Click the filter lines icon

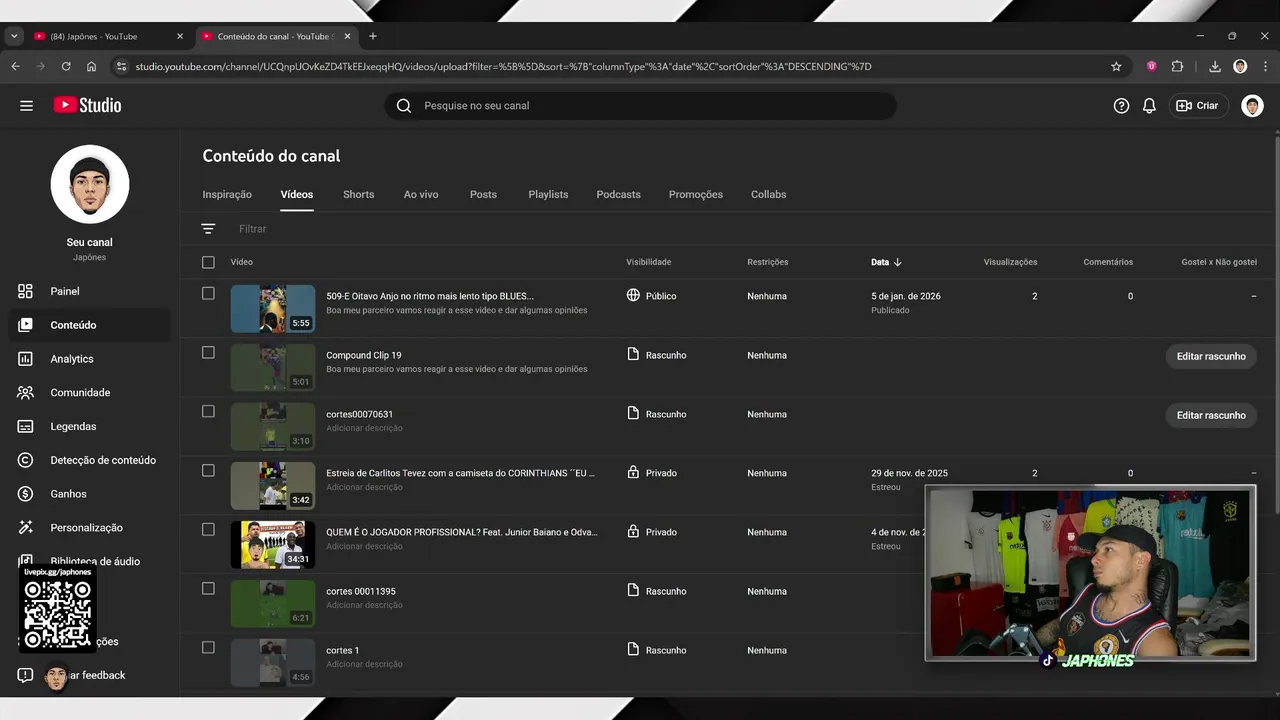pyautogui.click(x=208, y=229)
